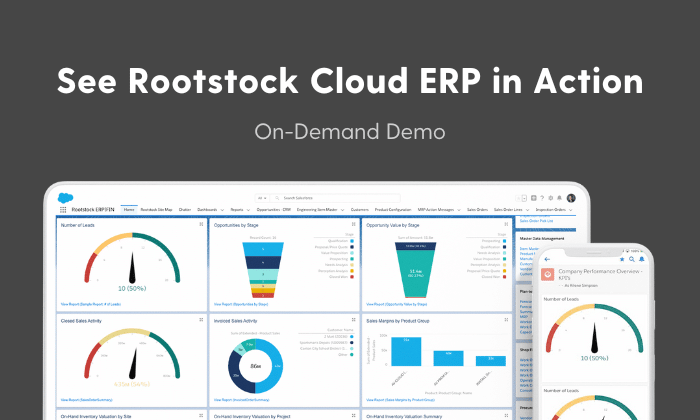This screenshot has width=700, height=420.
Task: Click the "10 (50%)" value in desktop Number of Leads
Action: 132,289
